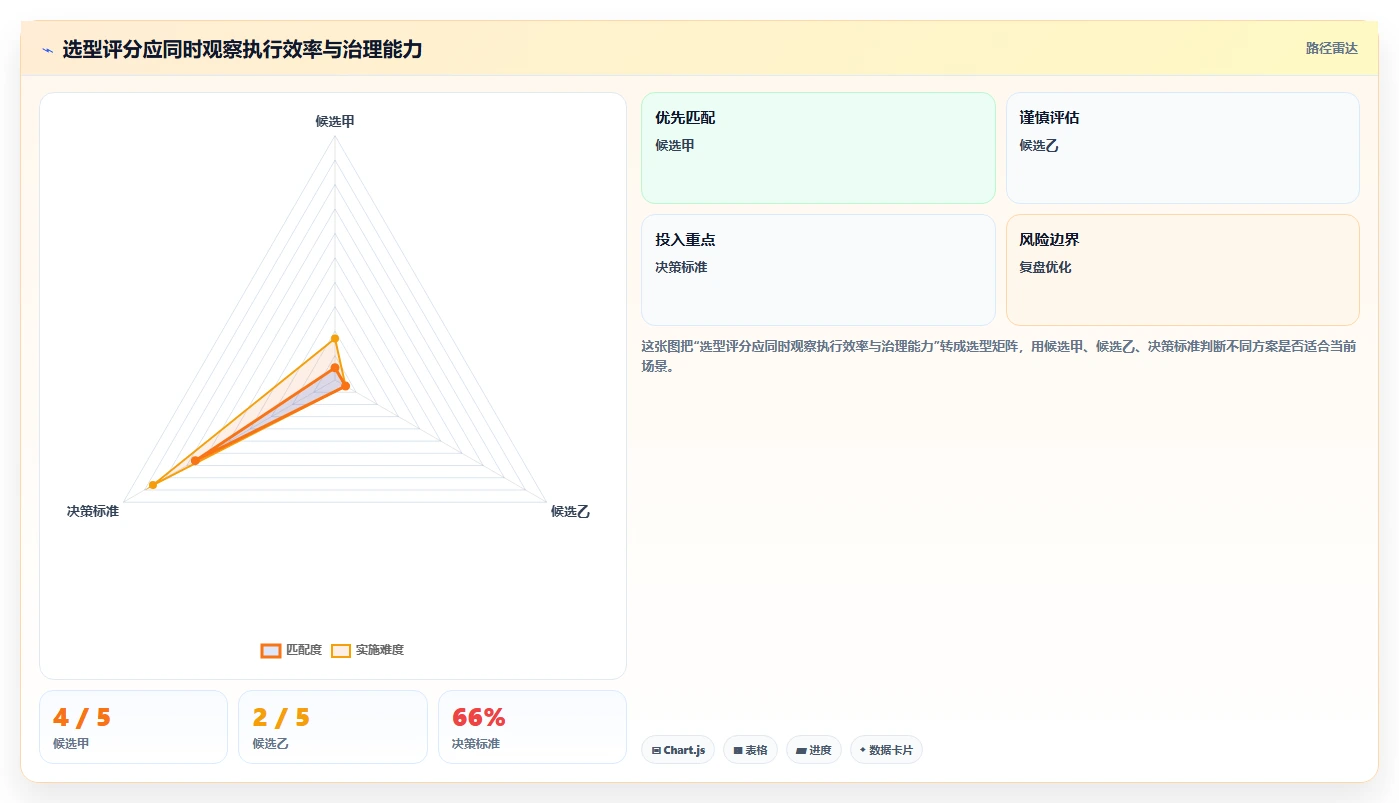This screenshot has width=1399, height=803.
Task: Click the 实施难度 data point on 决策标准 axis
Action: click(x=153, y=485)
